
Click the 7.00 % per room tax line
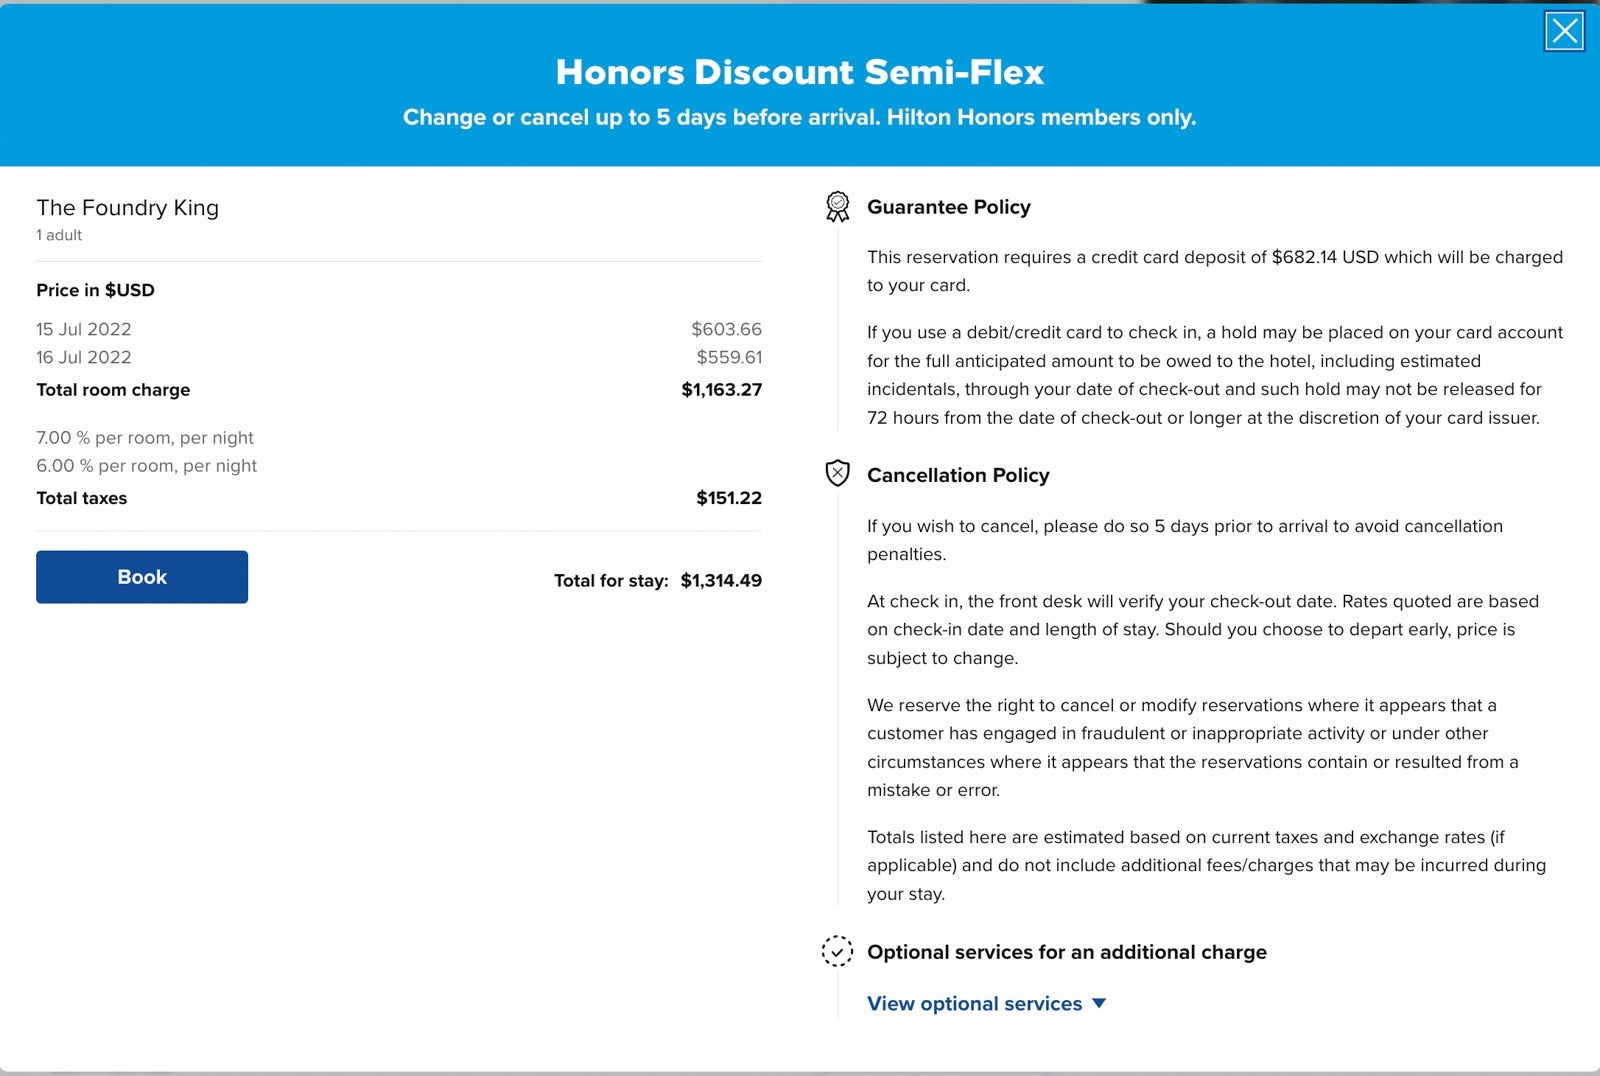[x=145, y=438]
